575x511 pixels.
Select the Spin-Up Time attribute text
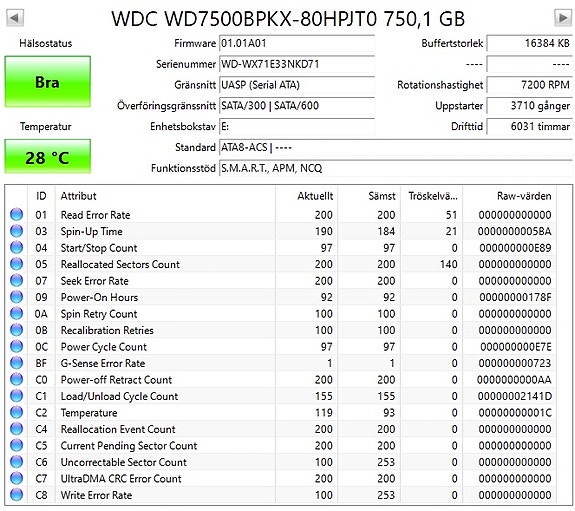(x=92, y=231)
